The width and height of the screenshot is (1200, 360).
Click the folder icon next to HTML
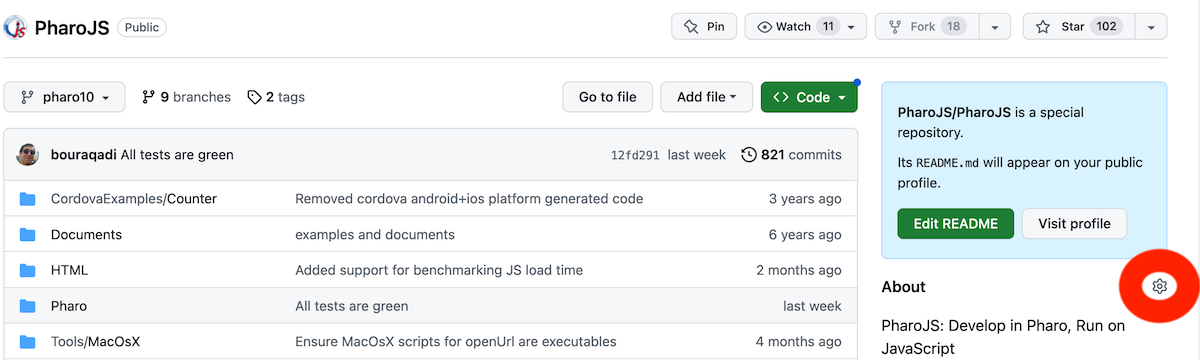tap(28, 270)
